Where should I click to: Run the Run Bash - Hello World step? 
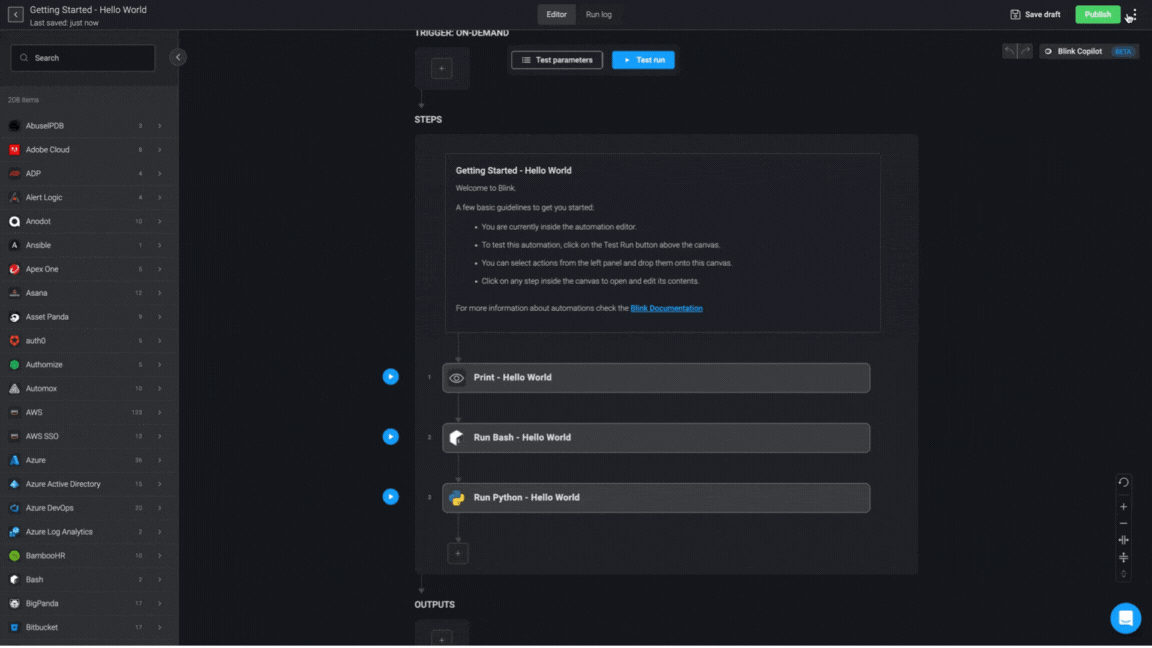(391, 437)
